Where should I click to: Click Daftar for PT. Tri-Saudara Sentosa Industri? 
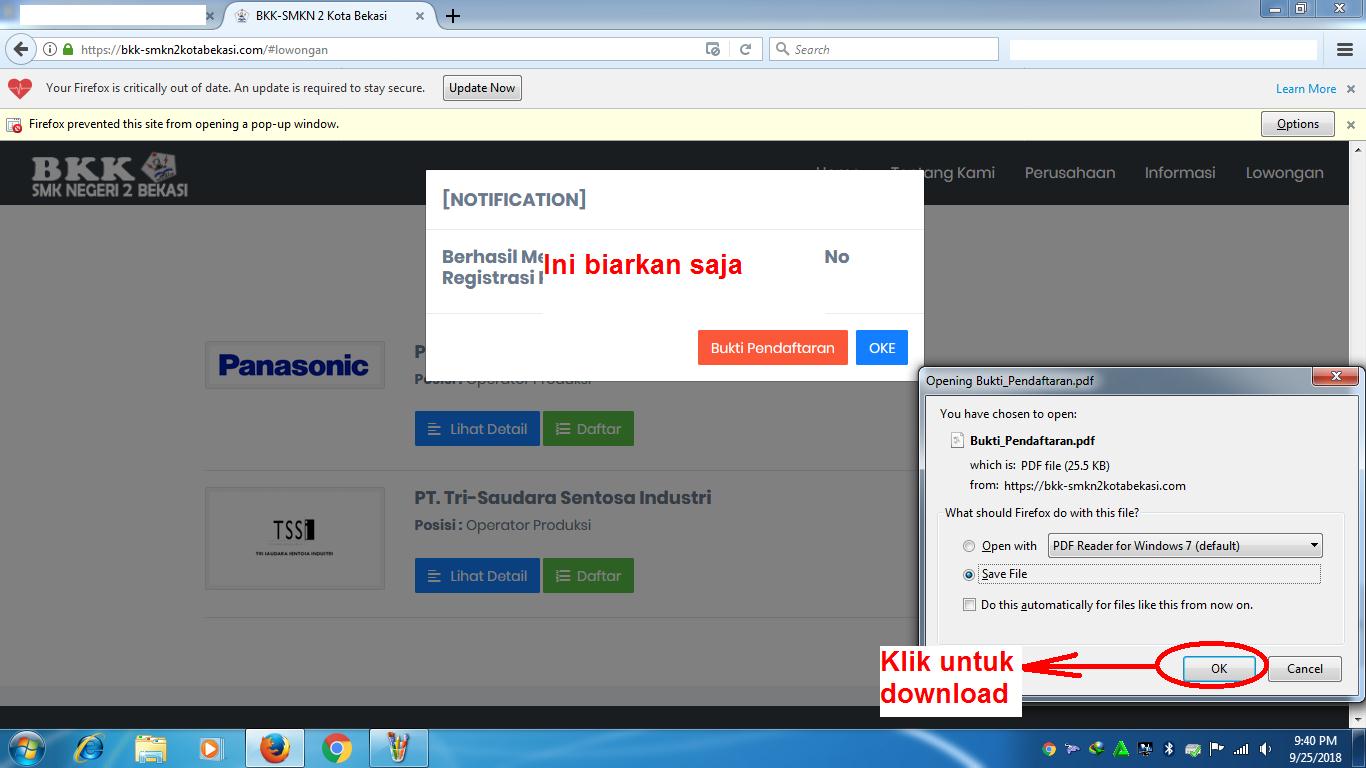(x=588, y=576)
